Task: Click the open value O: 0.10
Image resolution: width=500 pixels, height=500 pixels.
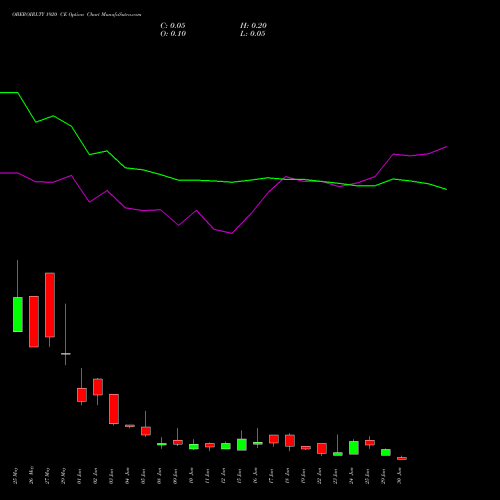Action: coord(173,34)
